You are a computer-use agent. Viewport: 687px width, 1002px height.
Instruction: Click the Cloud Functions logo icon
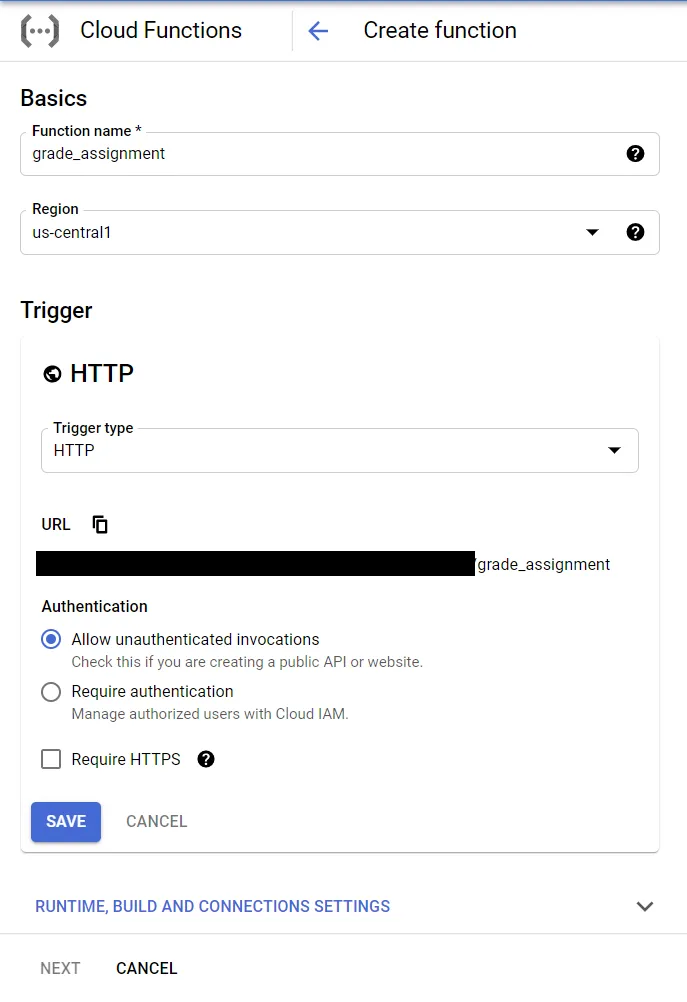click(40, 31)
